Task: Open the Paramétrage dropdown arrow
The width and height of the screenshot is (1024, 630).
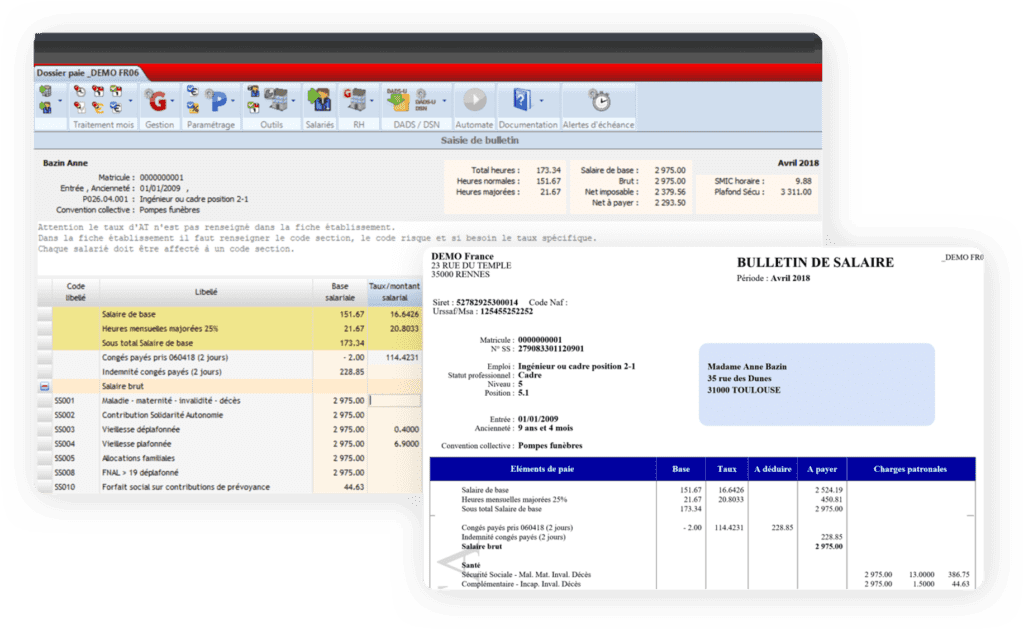Action: point(233,101)
